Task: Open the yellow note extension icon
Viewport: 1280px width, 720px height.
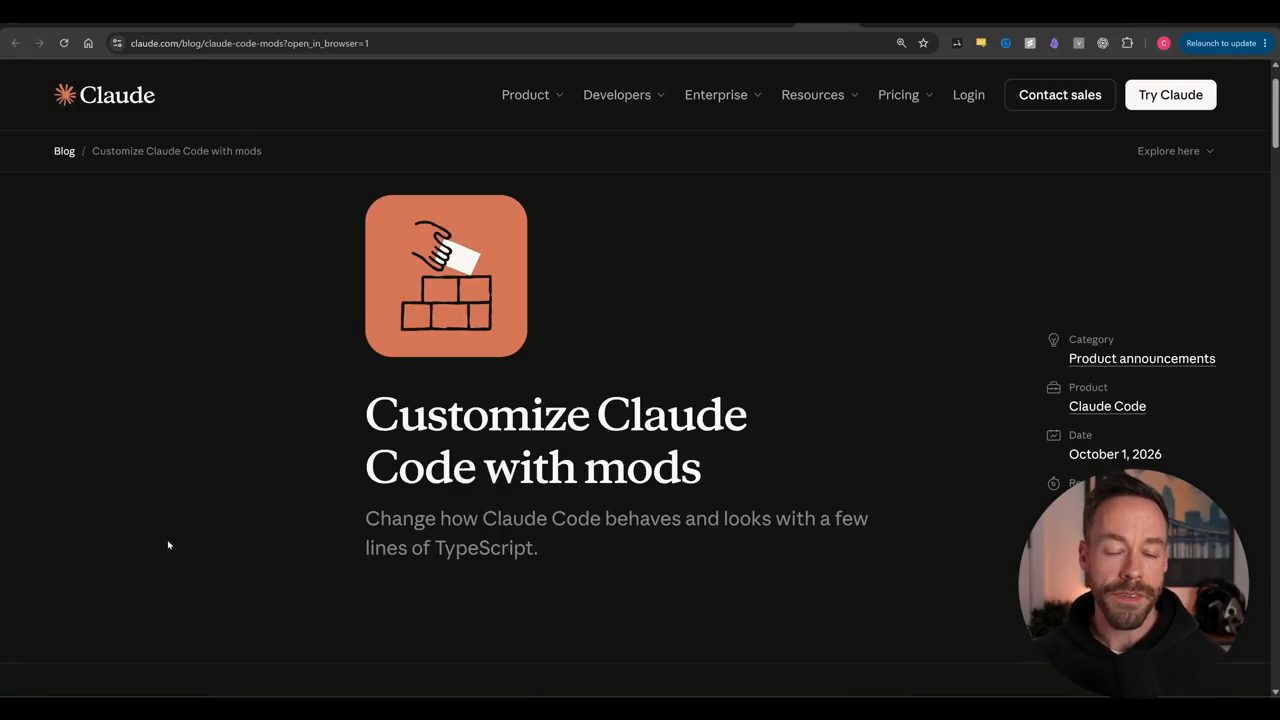Action: click(981, 43)
